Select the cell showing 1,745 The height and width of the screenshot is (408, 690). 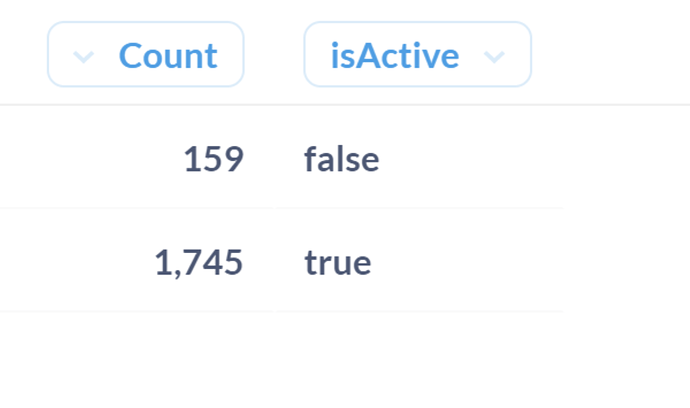tap(199, 263)
